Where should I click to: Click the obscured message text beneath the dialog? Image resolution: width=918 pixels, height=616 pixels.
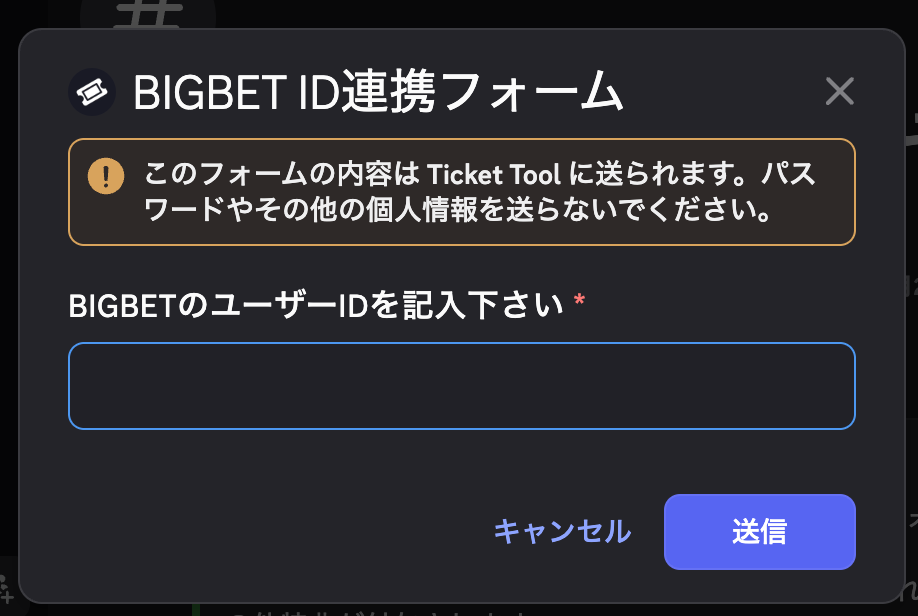381,612
